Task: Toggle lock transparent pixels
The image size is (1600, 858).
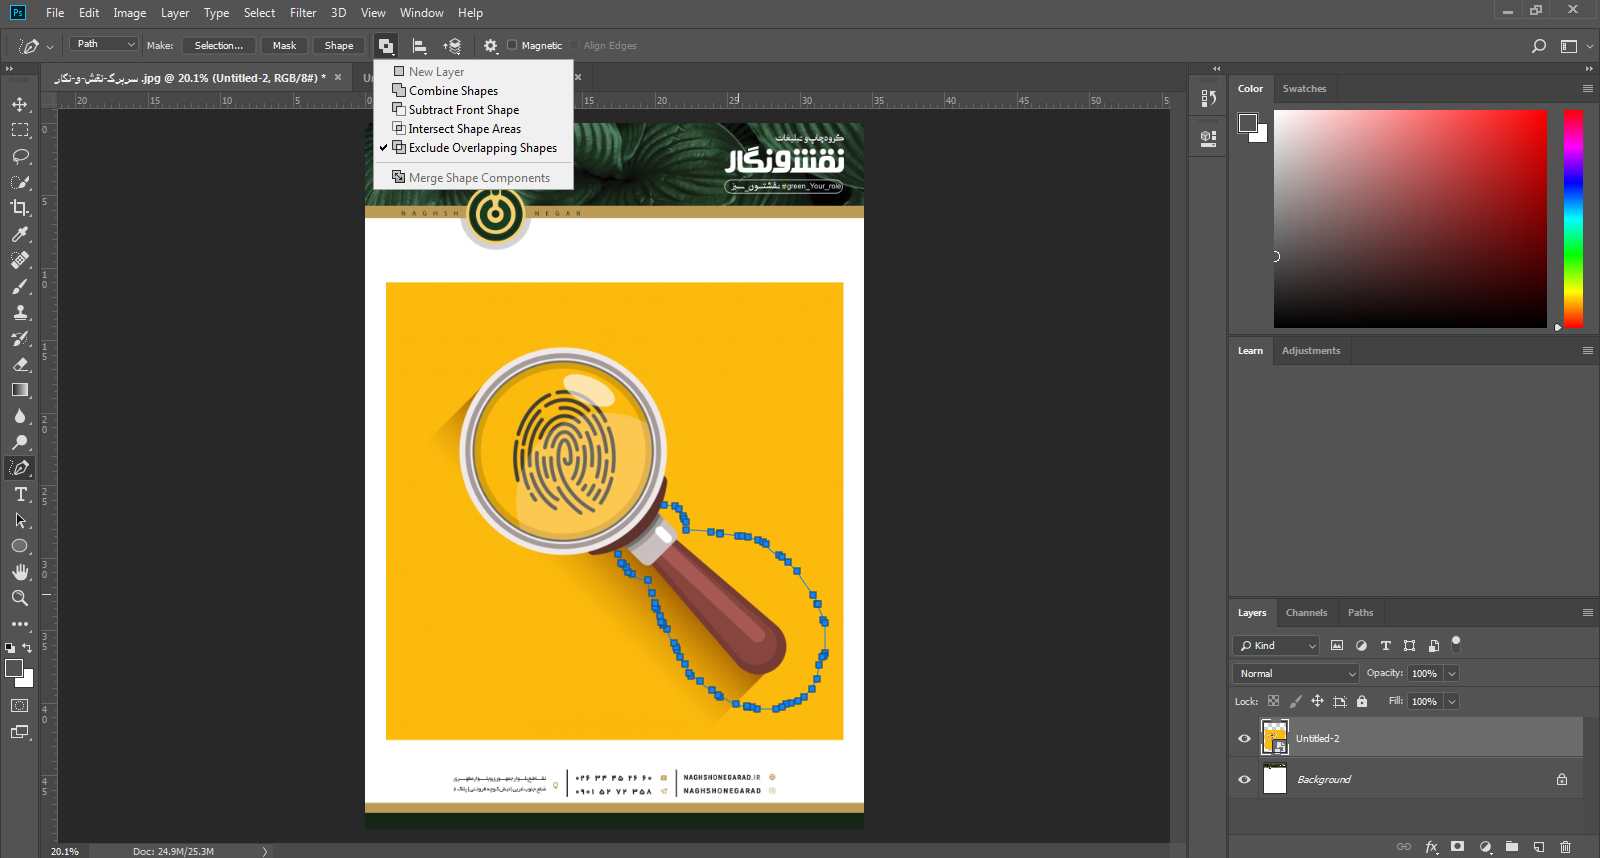Action: pyautogui.click(x=1273, y=701)
